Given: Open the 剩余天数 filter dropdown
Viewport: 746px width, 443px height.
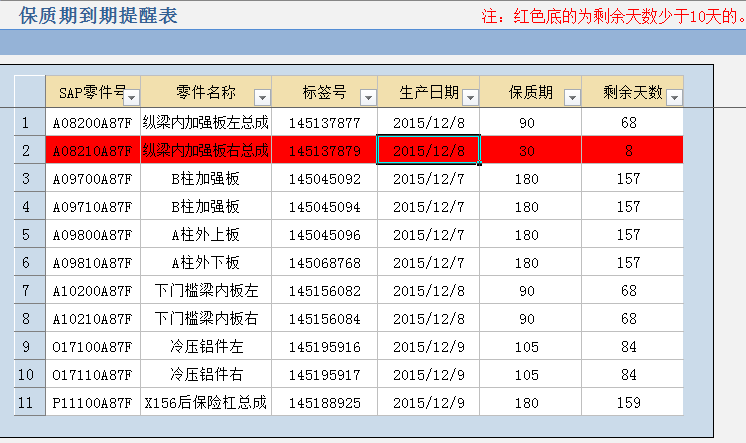Looking at the screenshot, I should (x=674, y=96).
